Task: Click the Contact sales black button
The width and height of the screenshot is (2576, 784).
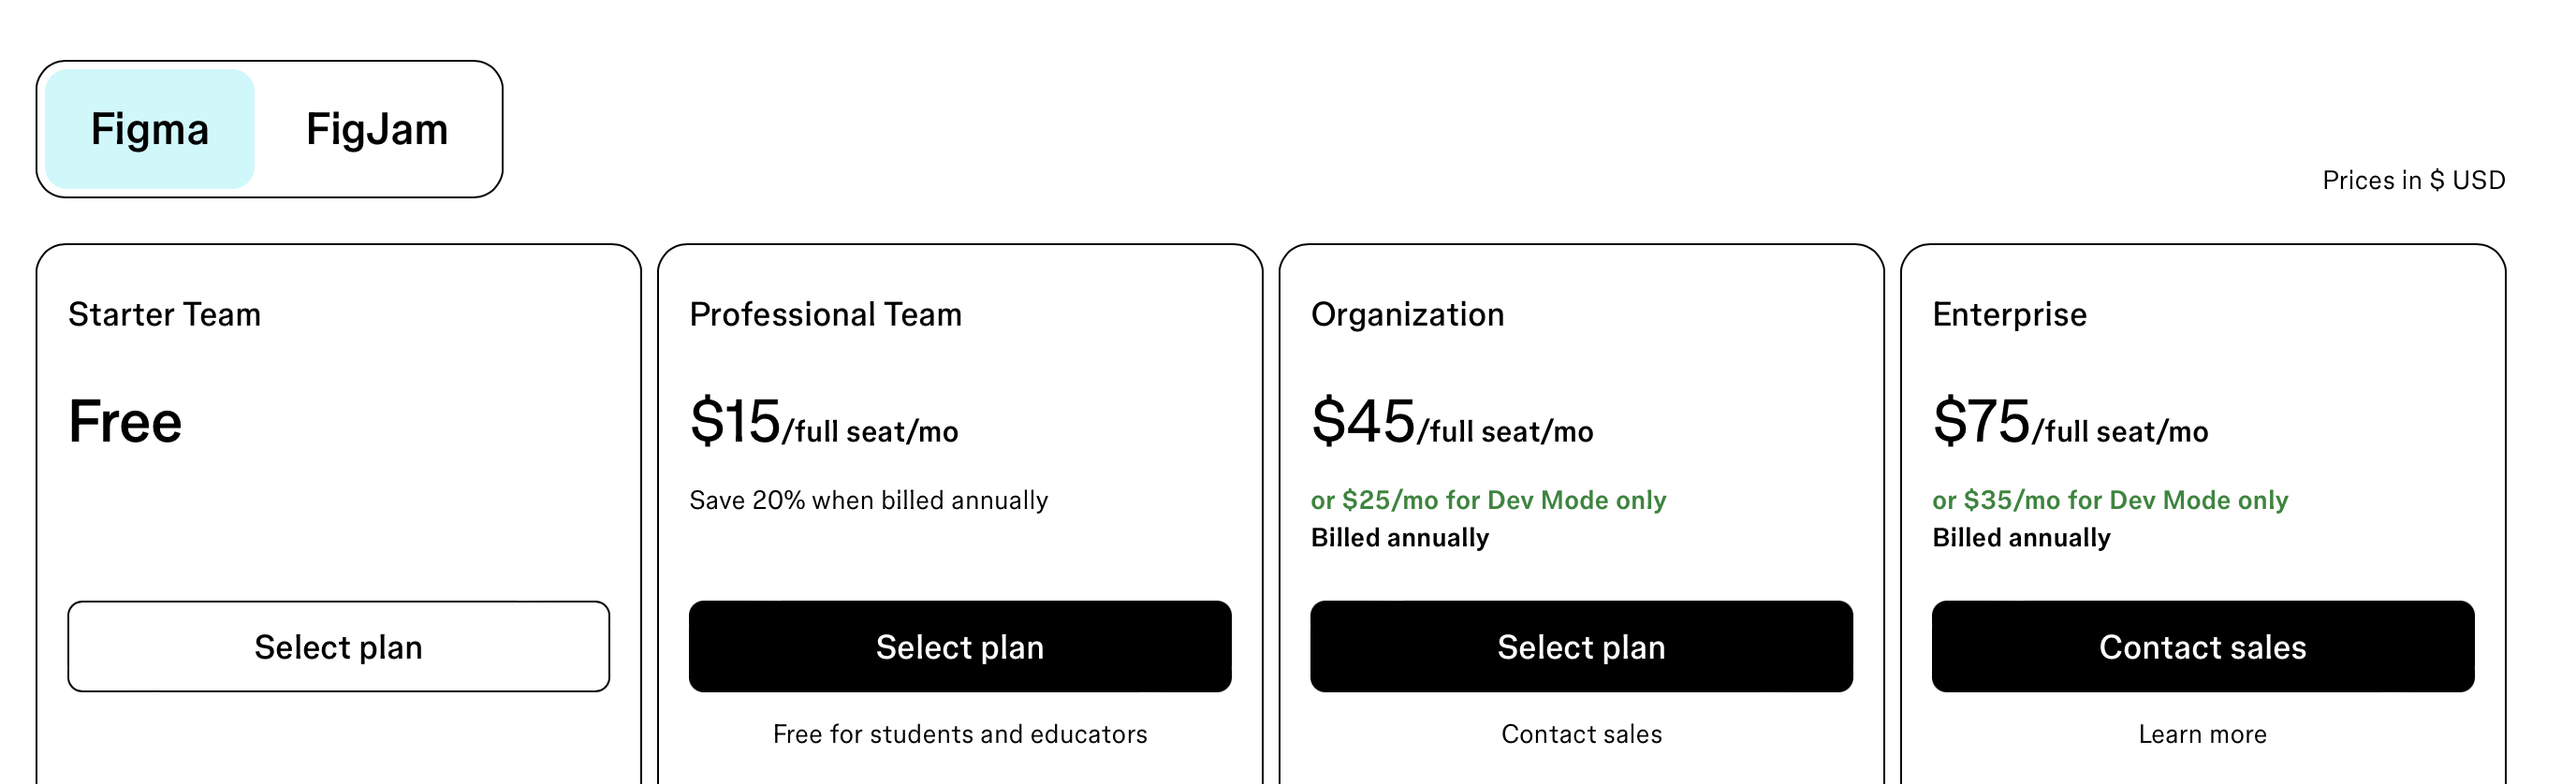Action: (x=2202, y=646)
